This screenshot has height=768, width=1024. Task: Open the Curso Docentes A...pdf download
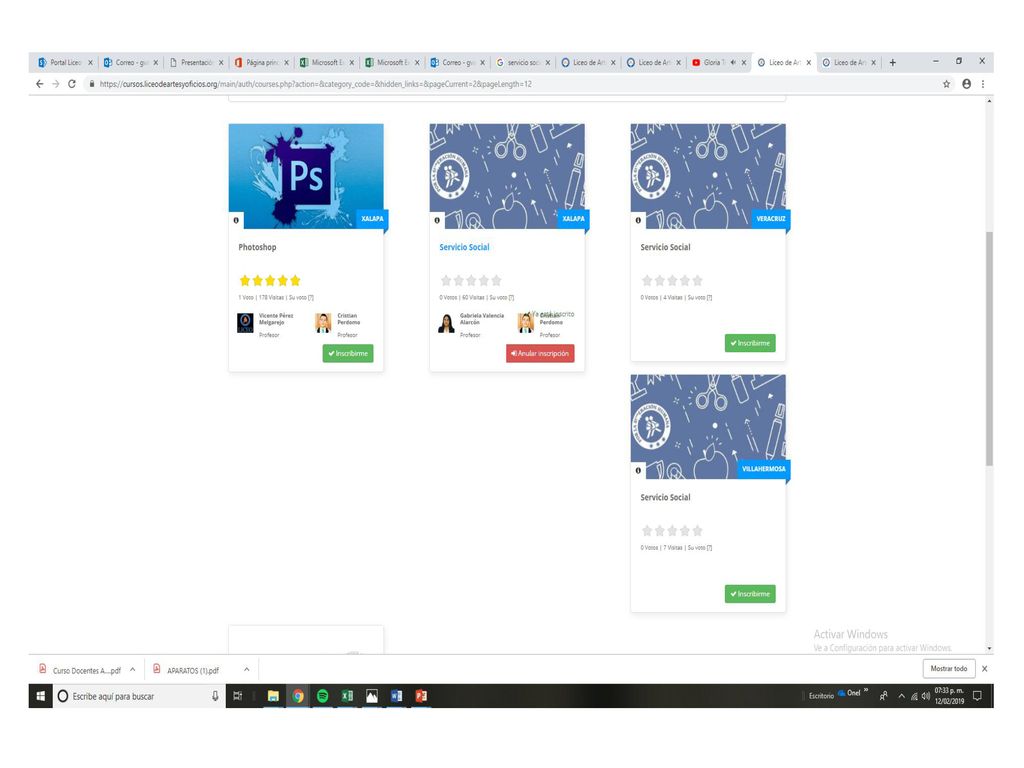[80, 671]
